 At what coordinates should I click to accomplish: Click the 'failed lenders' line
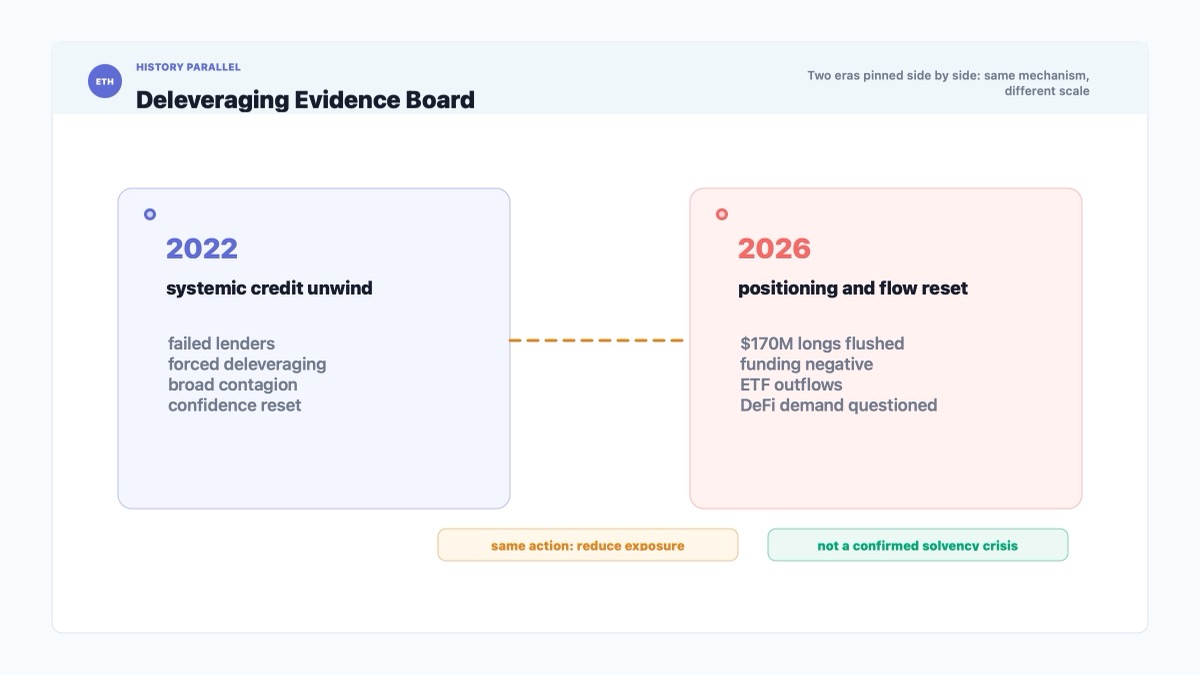coord(221,344)
